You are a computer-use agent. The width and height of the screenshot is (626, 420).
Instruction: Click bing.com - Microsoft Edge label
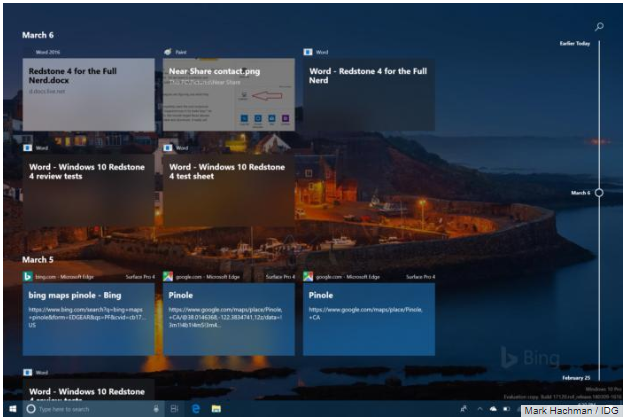pyautogui.click(x=64, y=277)
